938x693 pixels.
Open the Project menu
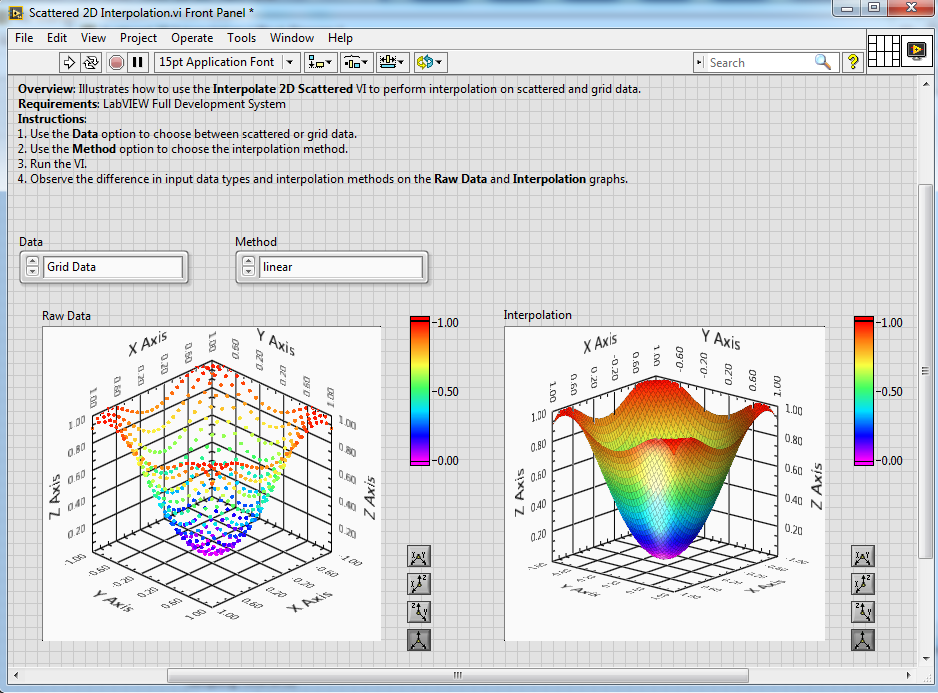point(138,38)
